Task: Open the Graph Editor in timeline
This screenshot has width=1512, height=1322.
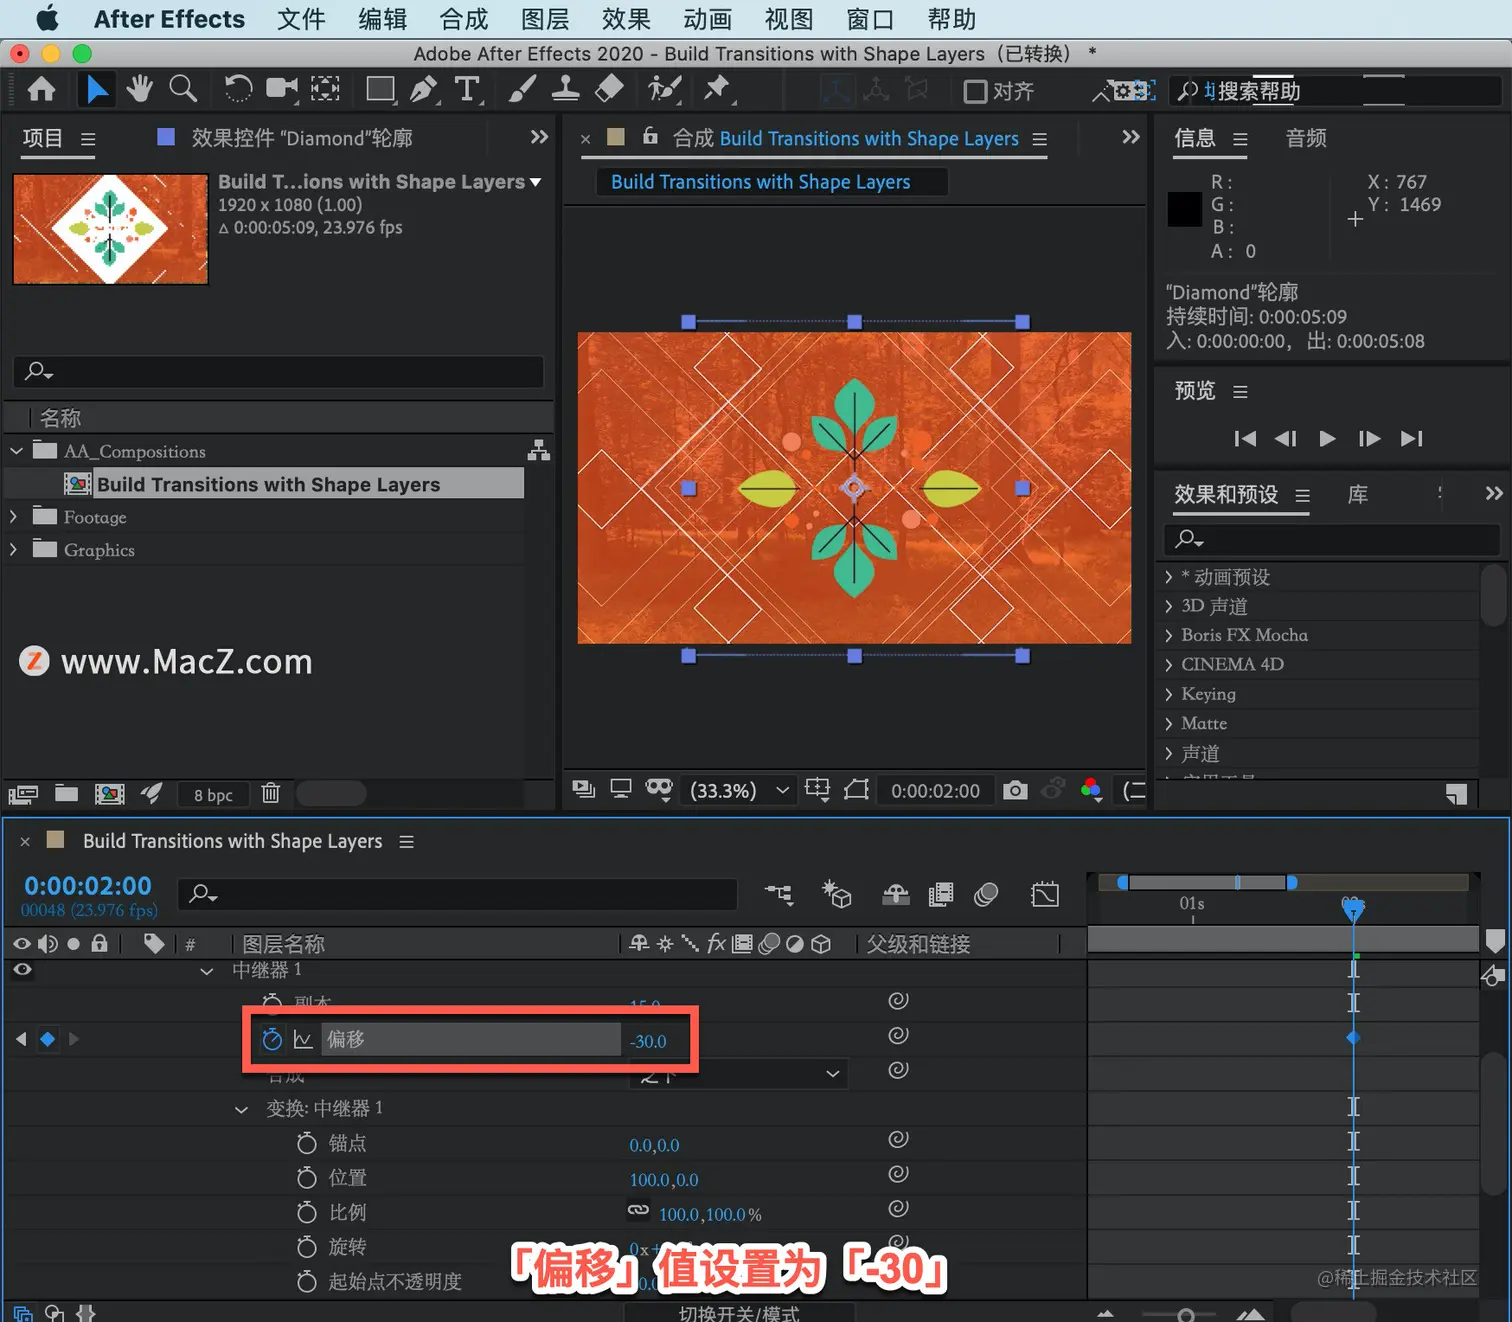Action: point(1045,894)
